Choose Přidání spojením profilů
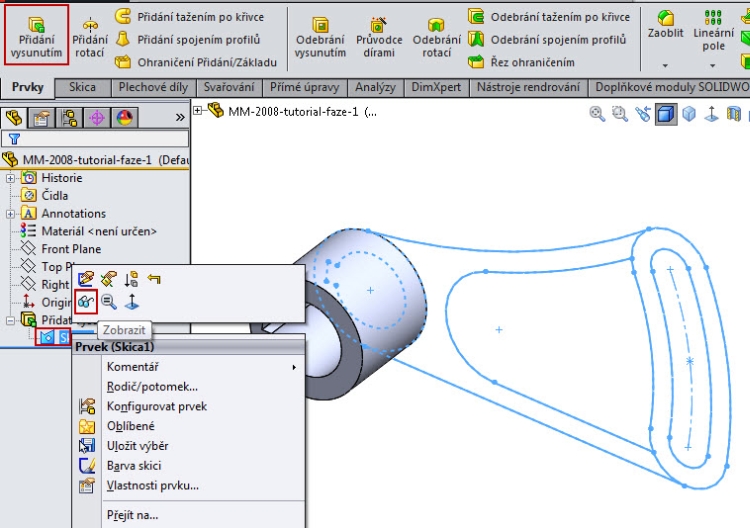Image resolution: width=750 pixels, height=528 pixels. 188,39
